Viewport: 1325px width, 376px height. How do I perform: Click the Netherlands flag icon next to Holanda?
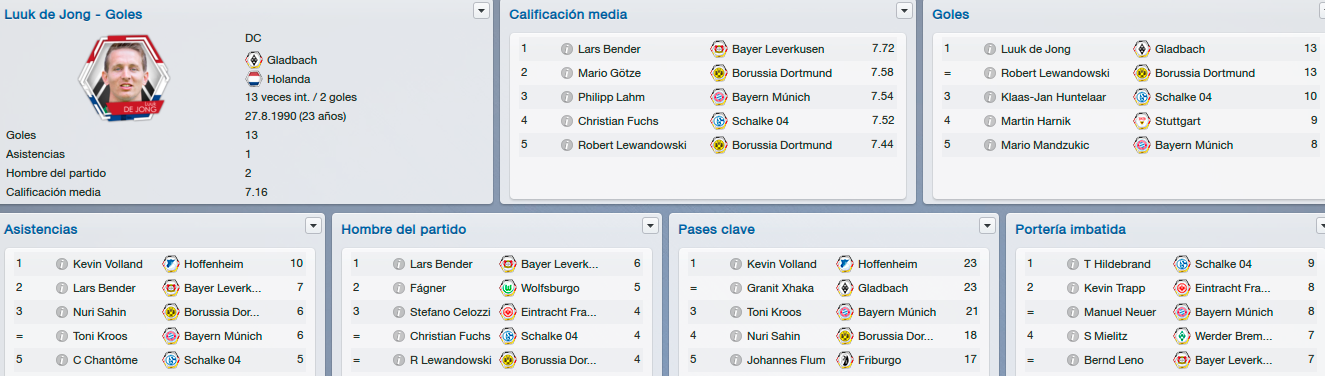[254, 79]
